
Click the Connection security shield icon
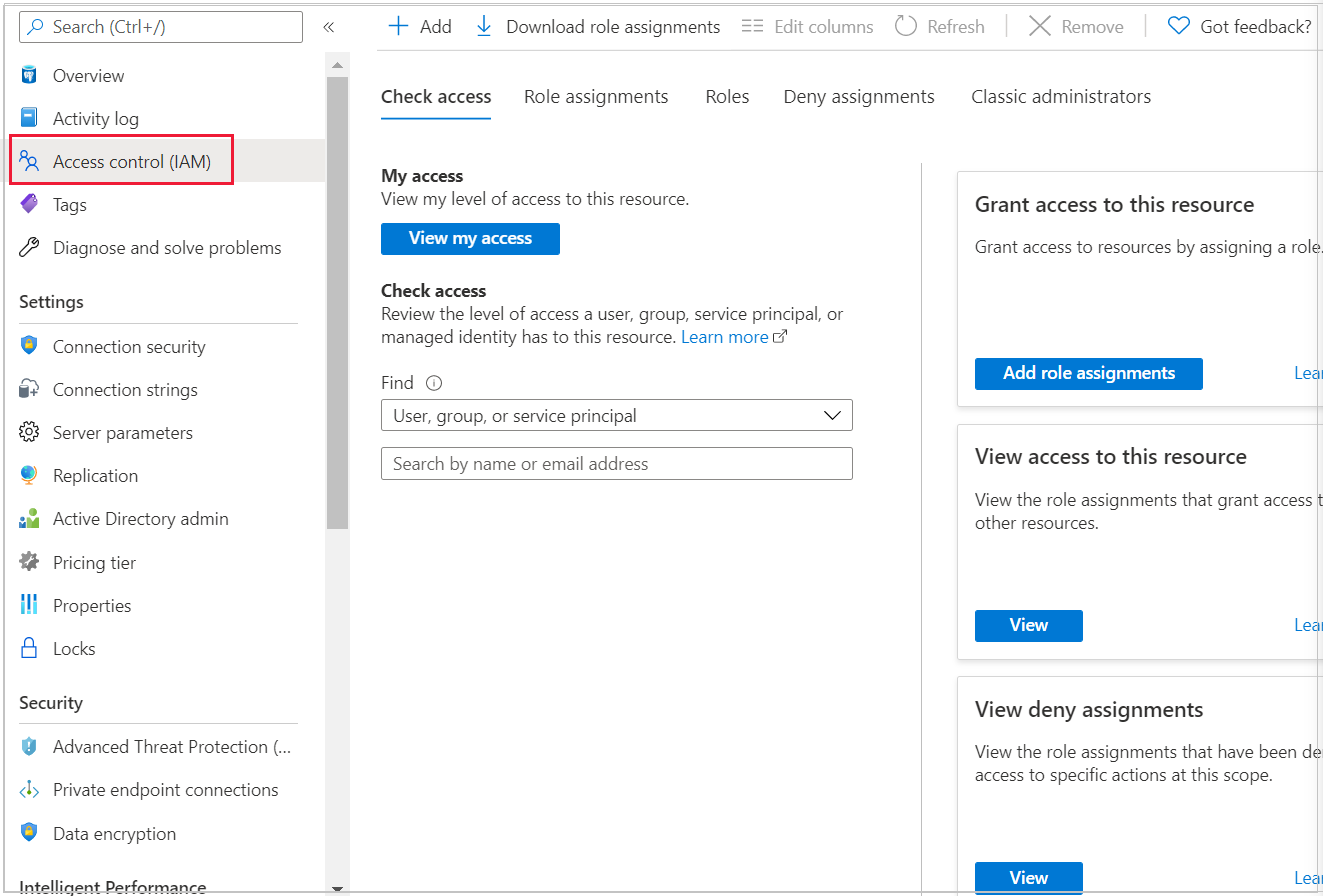point(29,347)
